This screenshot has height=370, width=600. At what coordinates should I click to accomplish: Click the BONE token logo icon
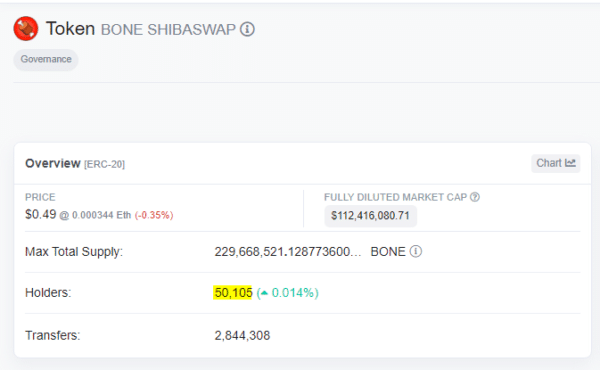26,29
